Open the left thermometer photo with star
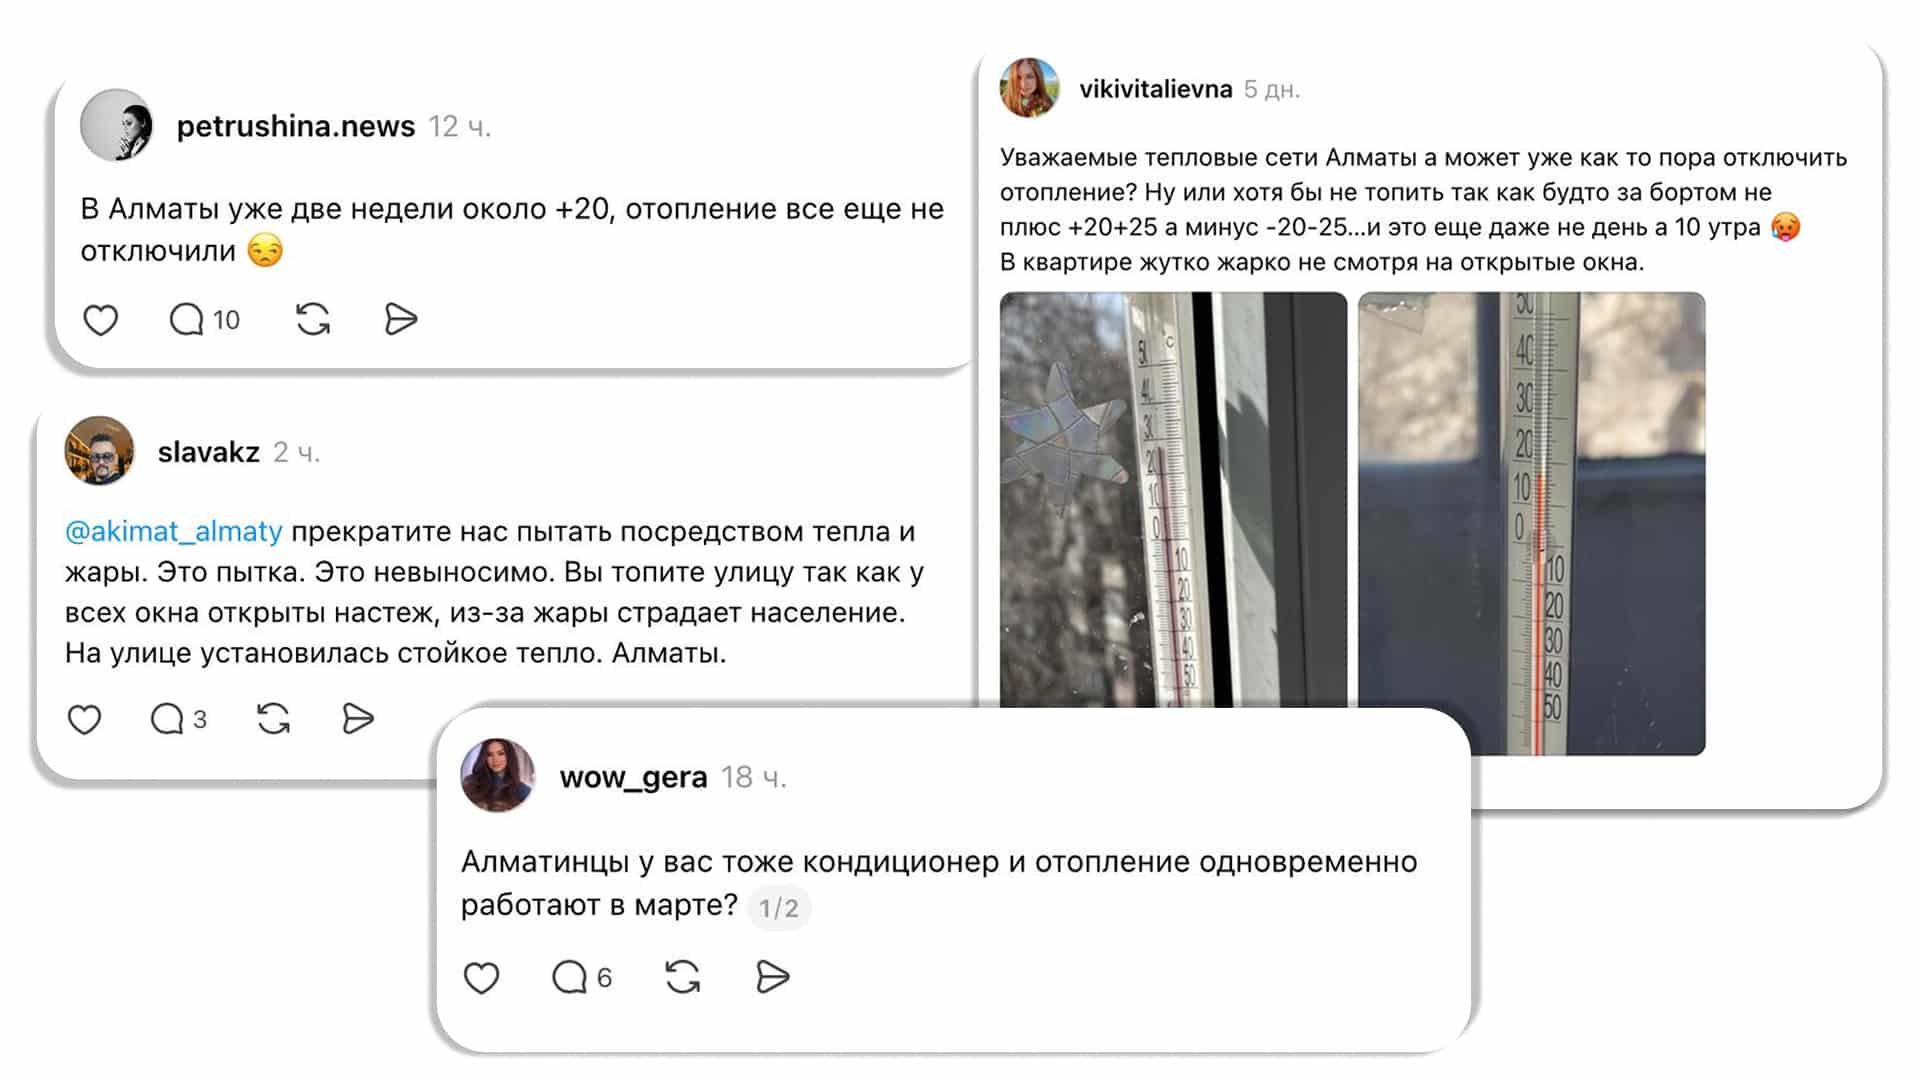Screen dimensions: 1920x1080 click(x=1173, y=500)
